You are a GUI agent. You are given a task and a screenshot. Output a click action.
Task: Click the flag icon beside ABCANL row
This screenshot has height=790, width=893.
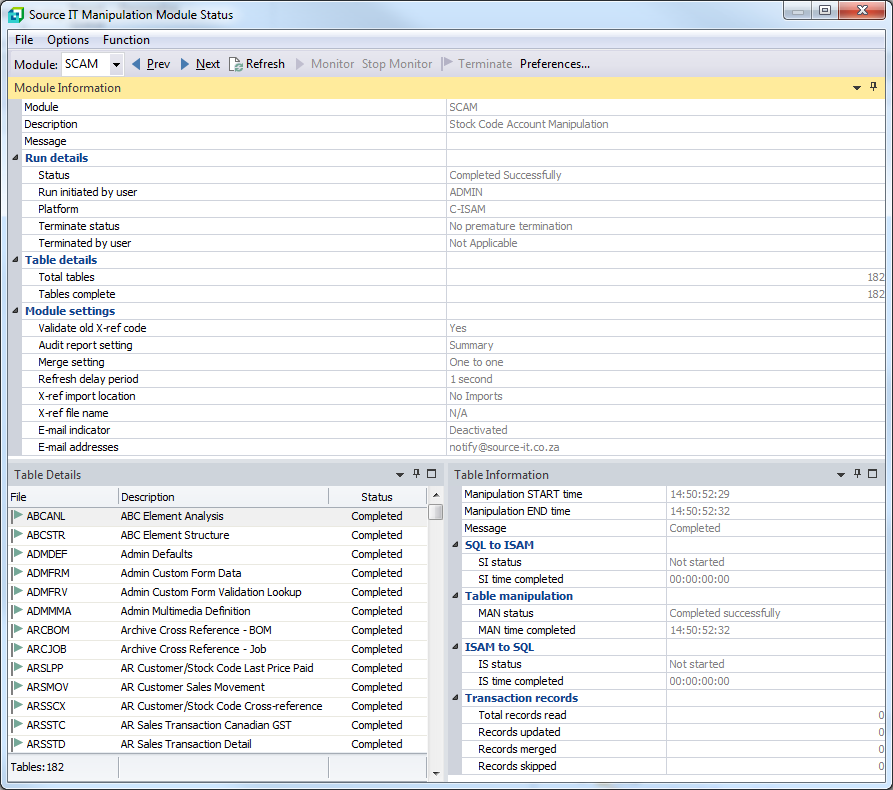[17, 516]
